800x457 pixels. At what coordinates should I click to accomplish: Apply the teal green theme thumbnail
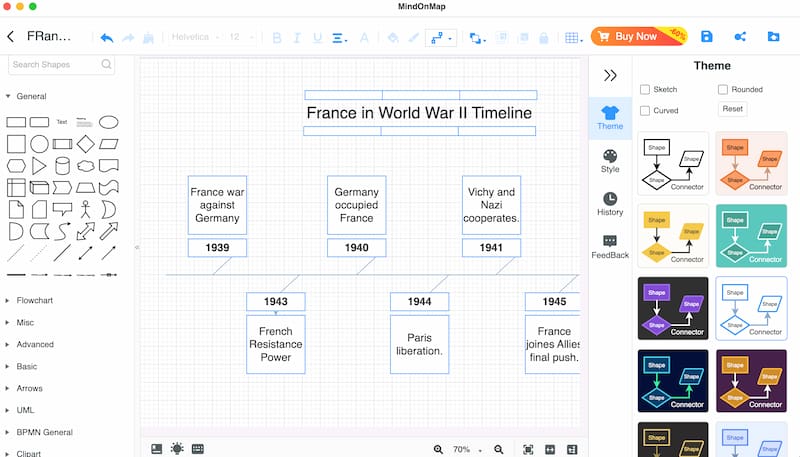pyautogui.click(x=751, y=236)
